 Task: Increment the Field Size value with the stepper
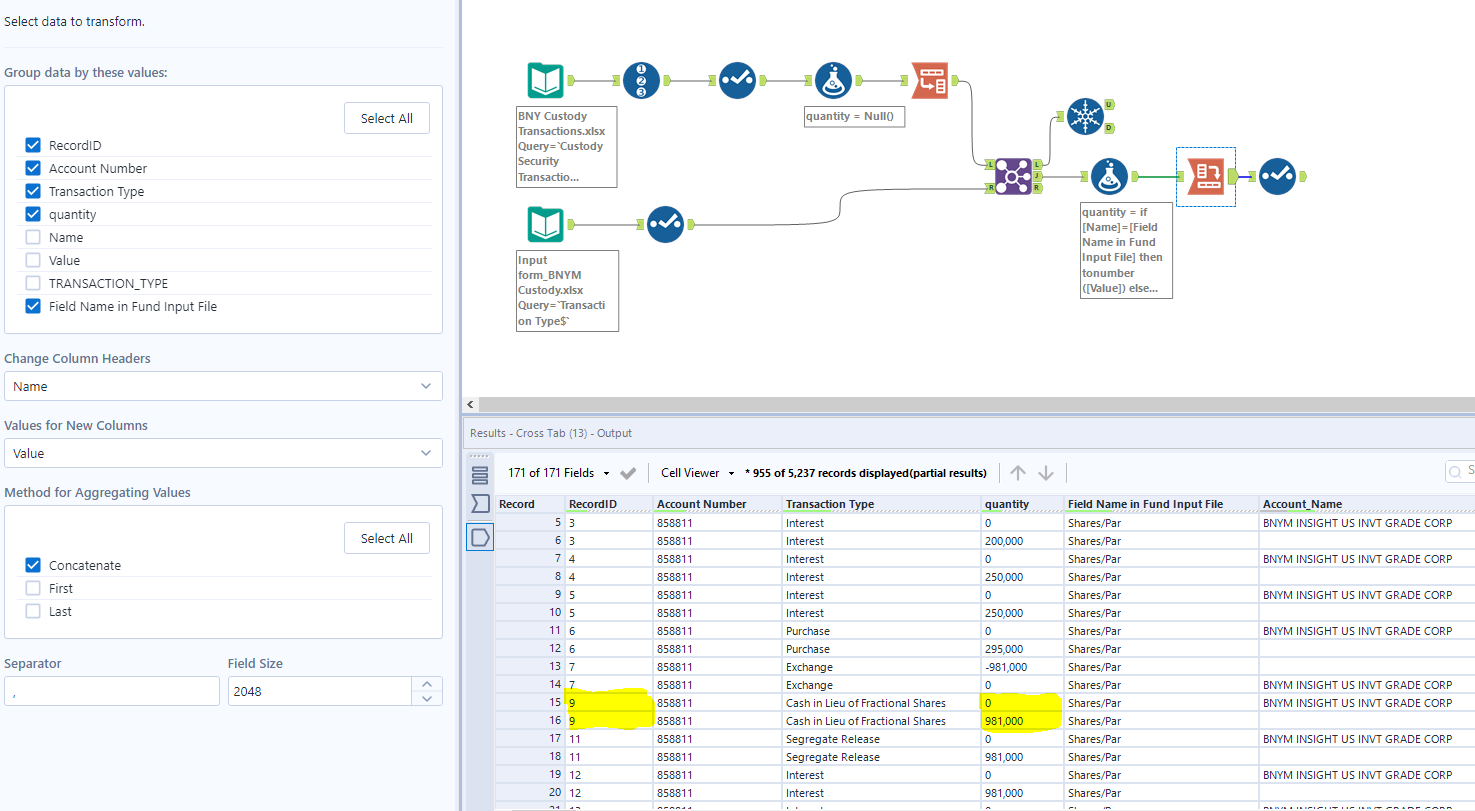coord(428,685)
